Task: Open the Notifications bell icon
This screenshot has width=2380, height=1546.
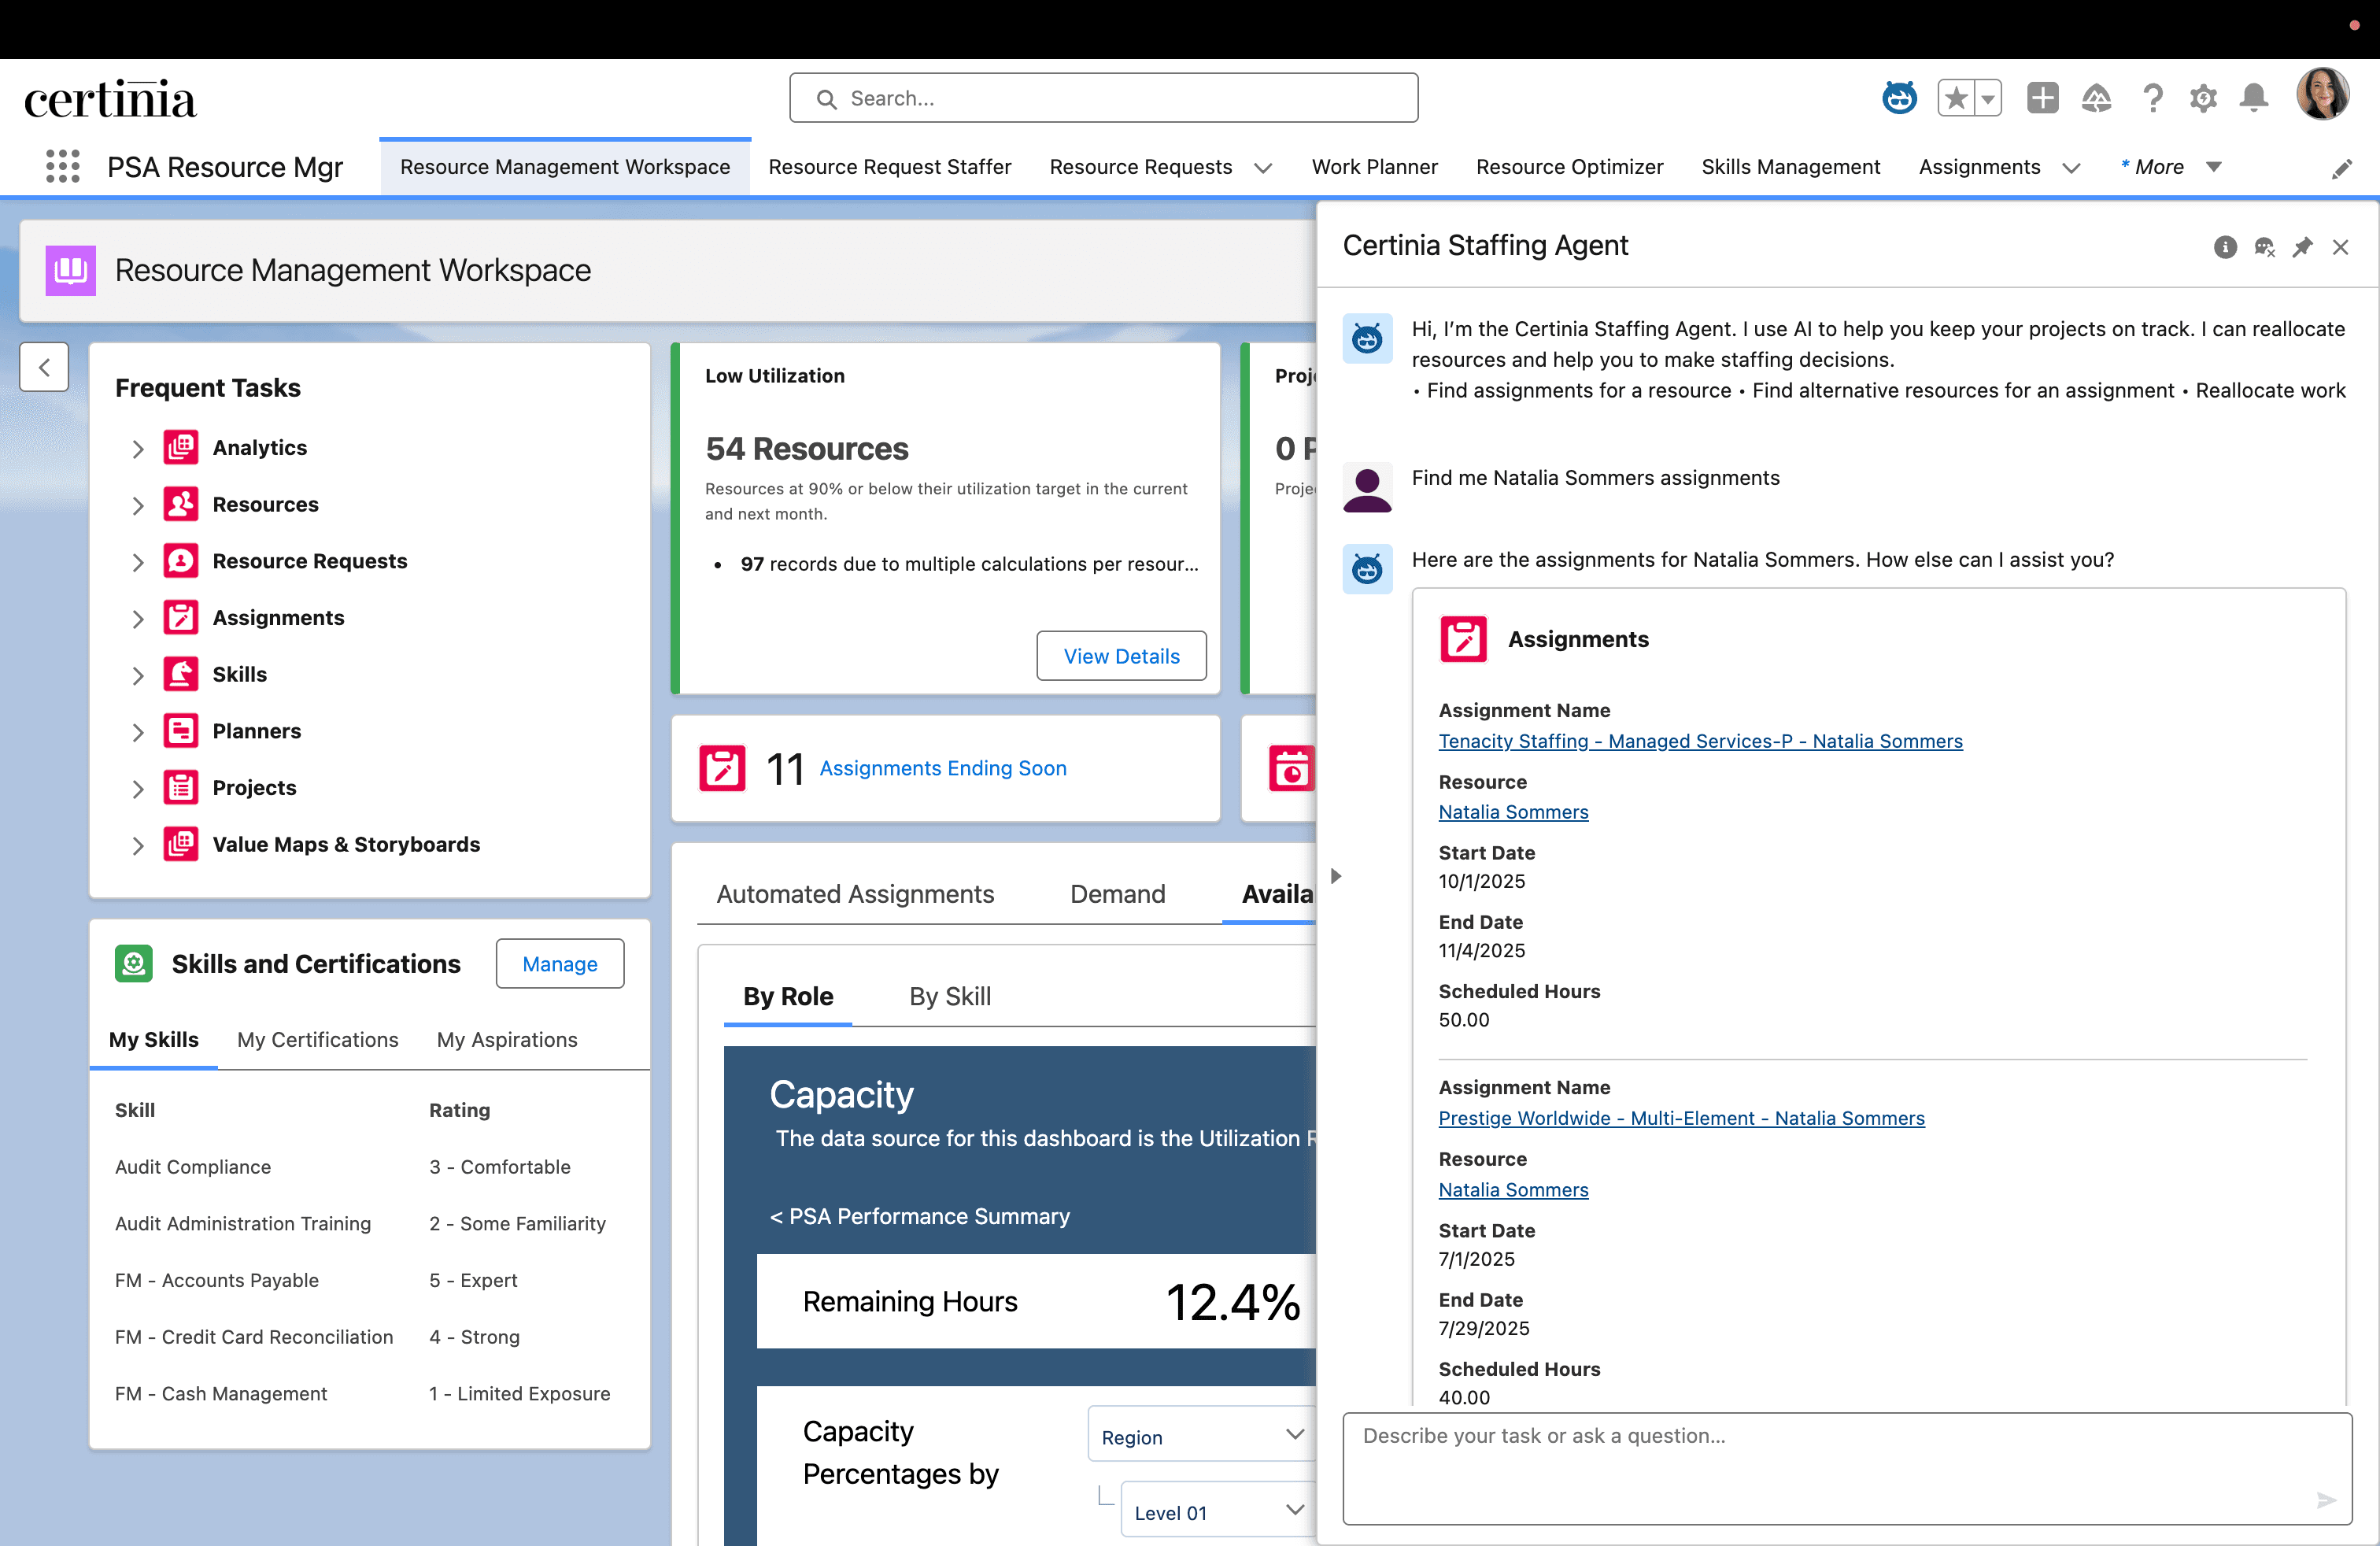Action: [2254, 98]
